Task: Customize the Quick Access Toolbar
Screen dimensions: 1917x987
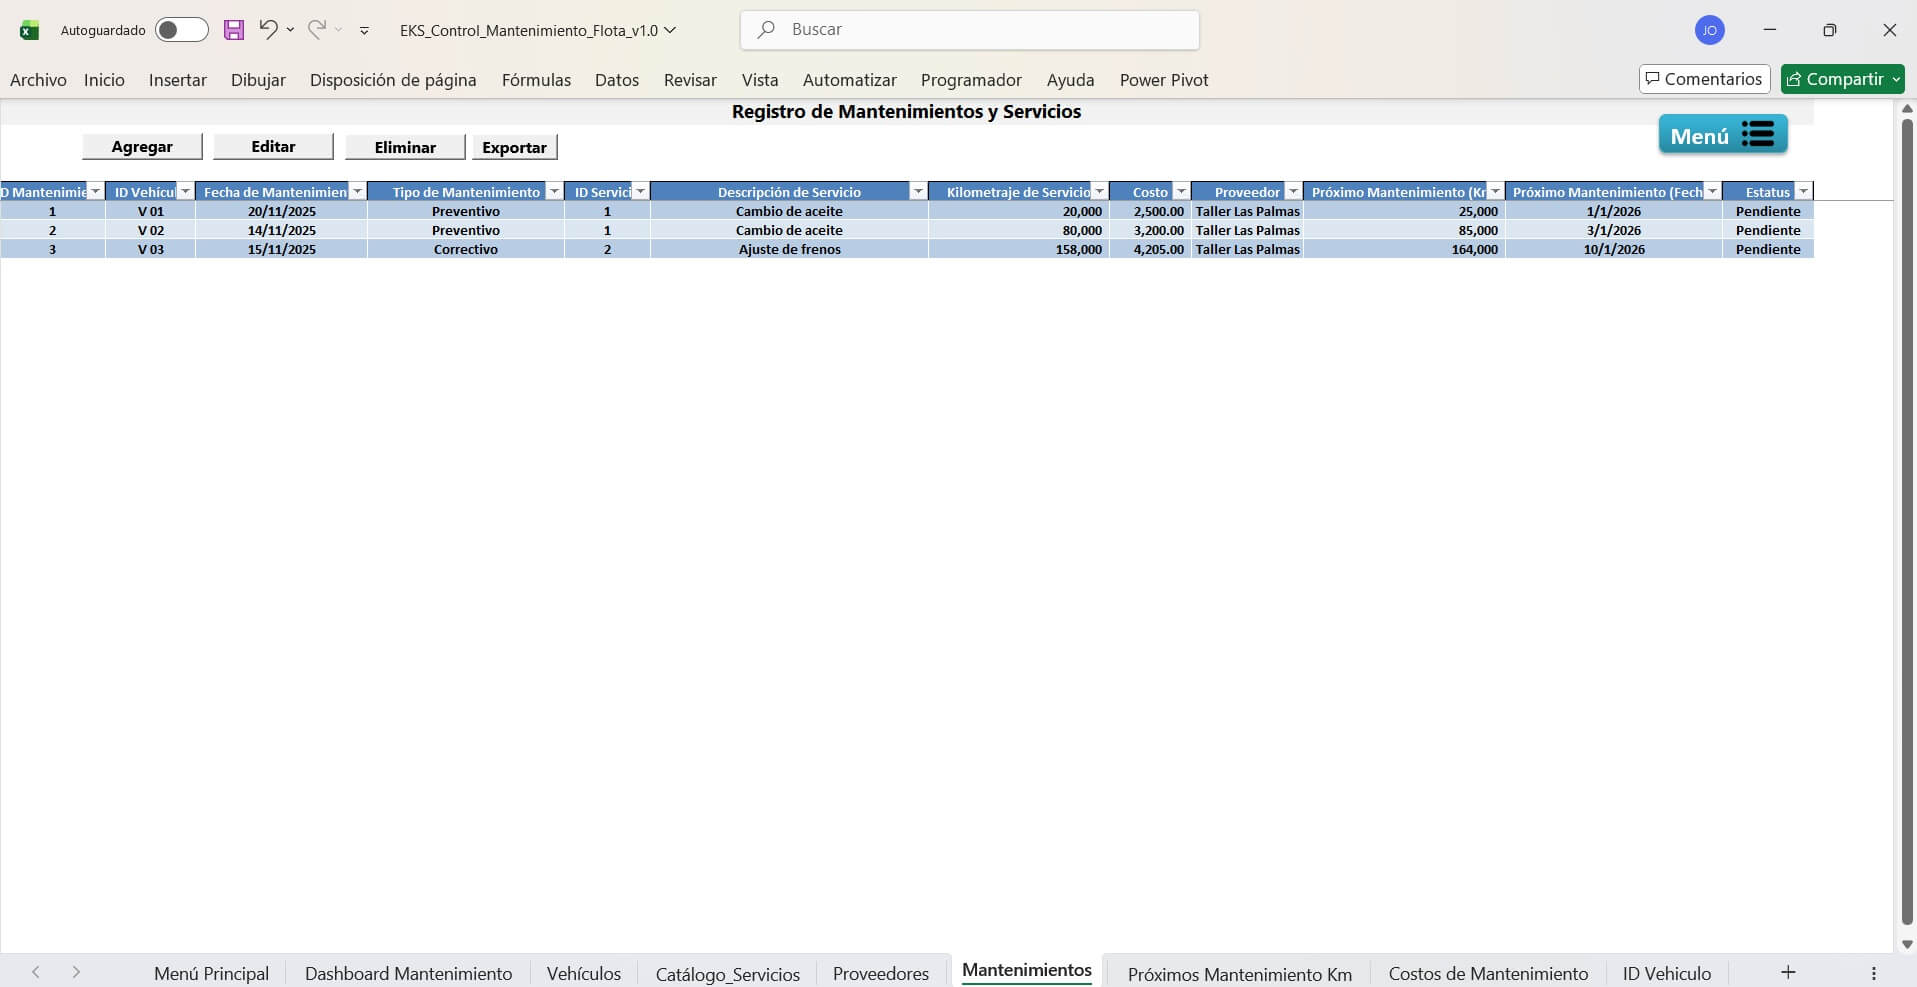Action: (364, 31)
